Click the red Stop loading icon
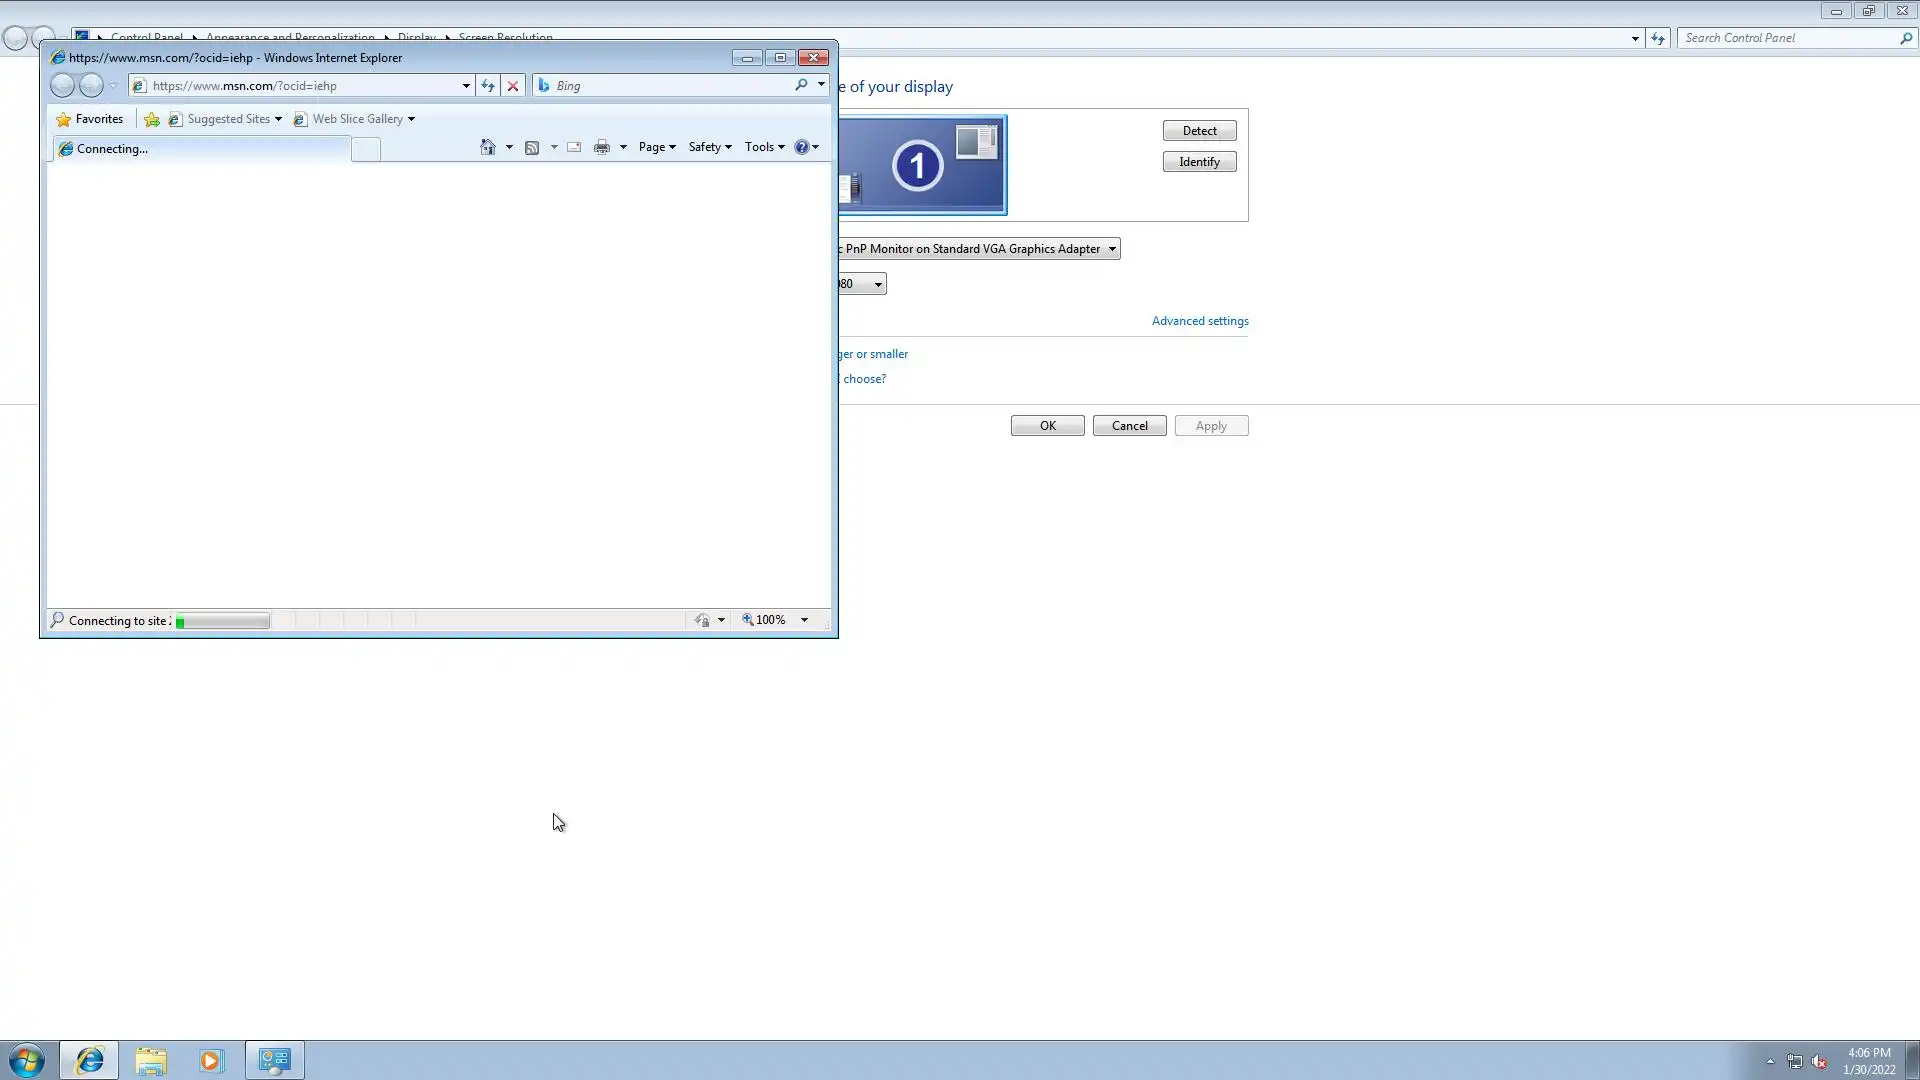The width and height of the screenshot is (1920, 1080). [x=513, y=86]
